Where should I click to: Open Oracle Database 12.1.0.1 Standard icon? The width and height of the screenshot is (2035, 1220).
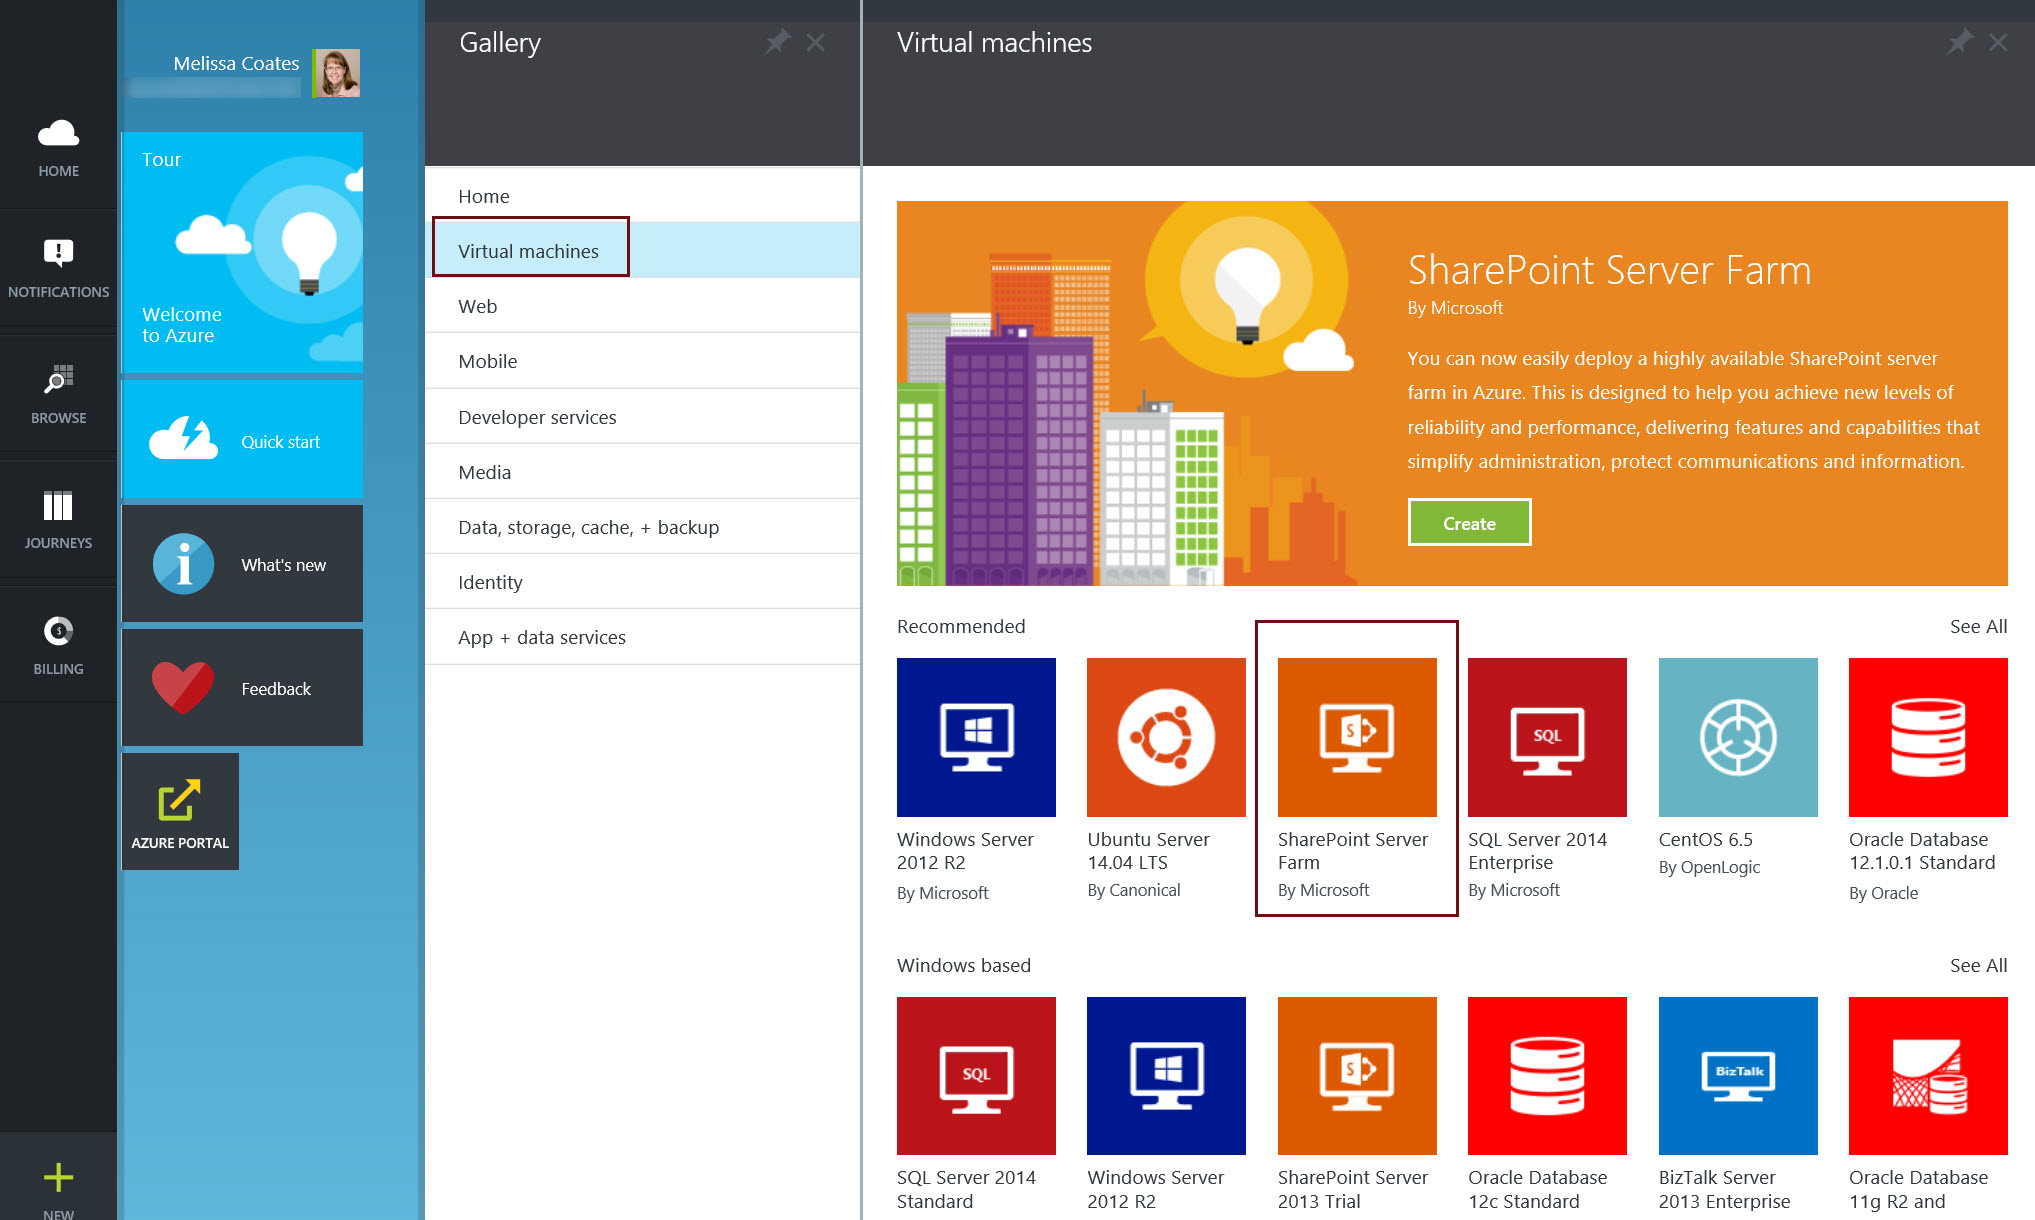[x=1928, y=737]
